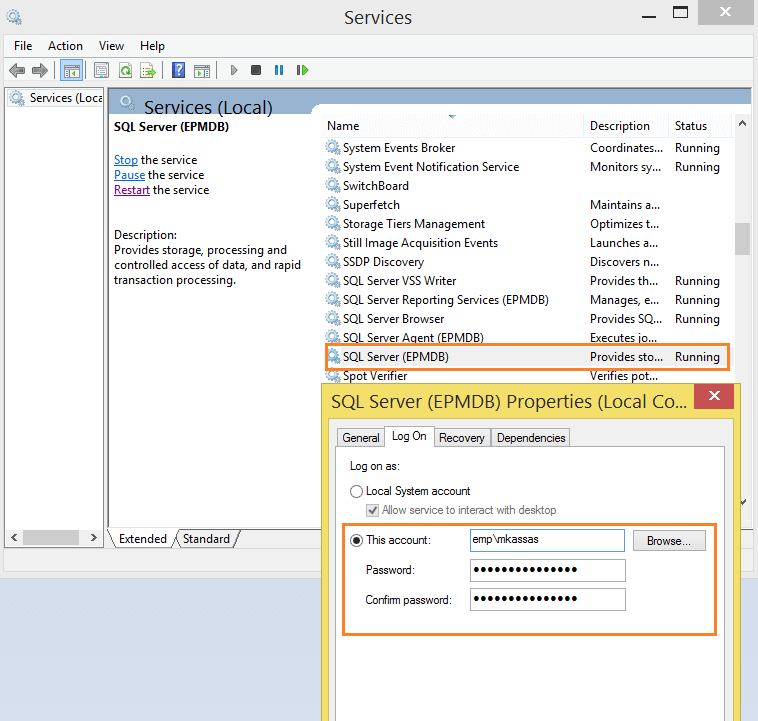Open Help via the blue question mark icon
Viewport: 758px width, 721px height.
pos(178,71)
